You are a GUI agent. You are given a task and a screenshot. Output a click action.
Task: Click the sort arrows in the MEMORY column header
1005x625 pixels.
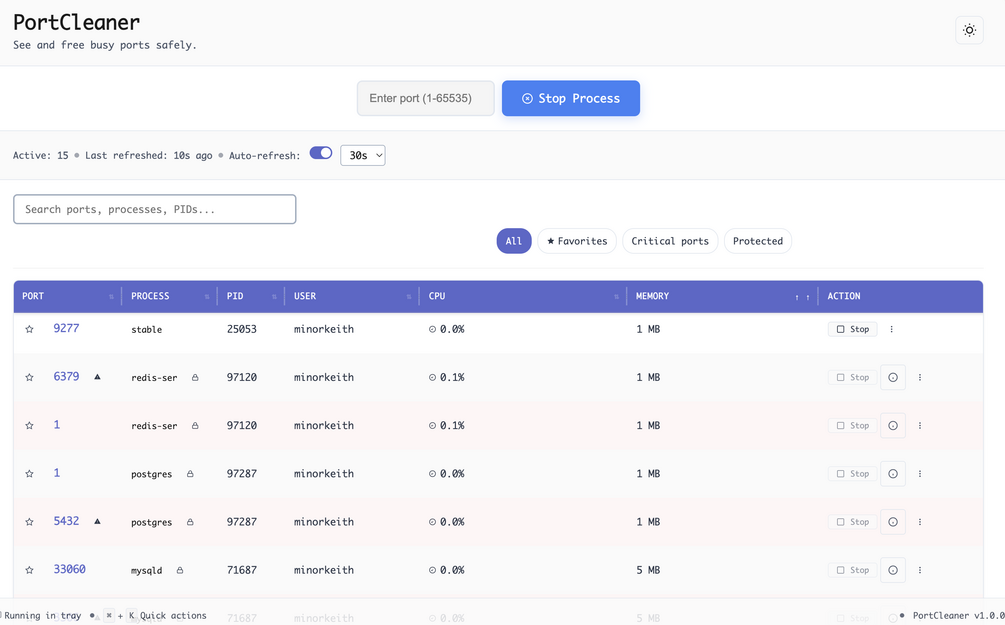[802, 297]
